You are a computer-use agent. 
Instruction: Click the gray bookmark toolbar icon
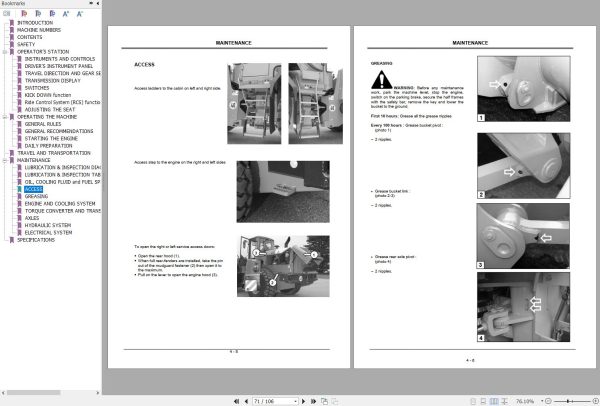pyautogui.click(x=38, y=14)
